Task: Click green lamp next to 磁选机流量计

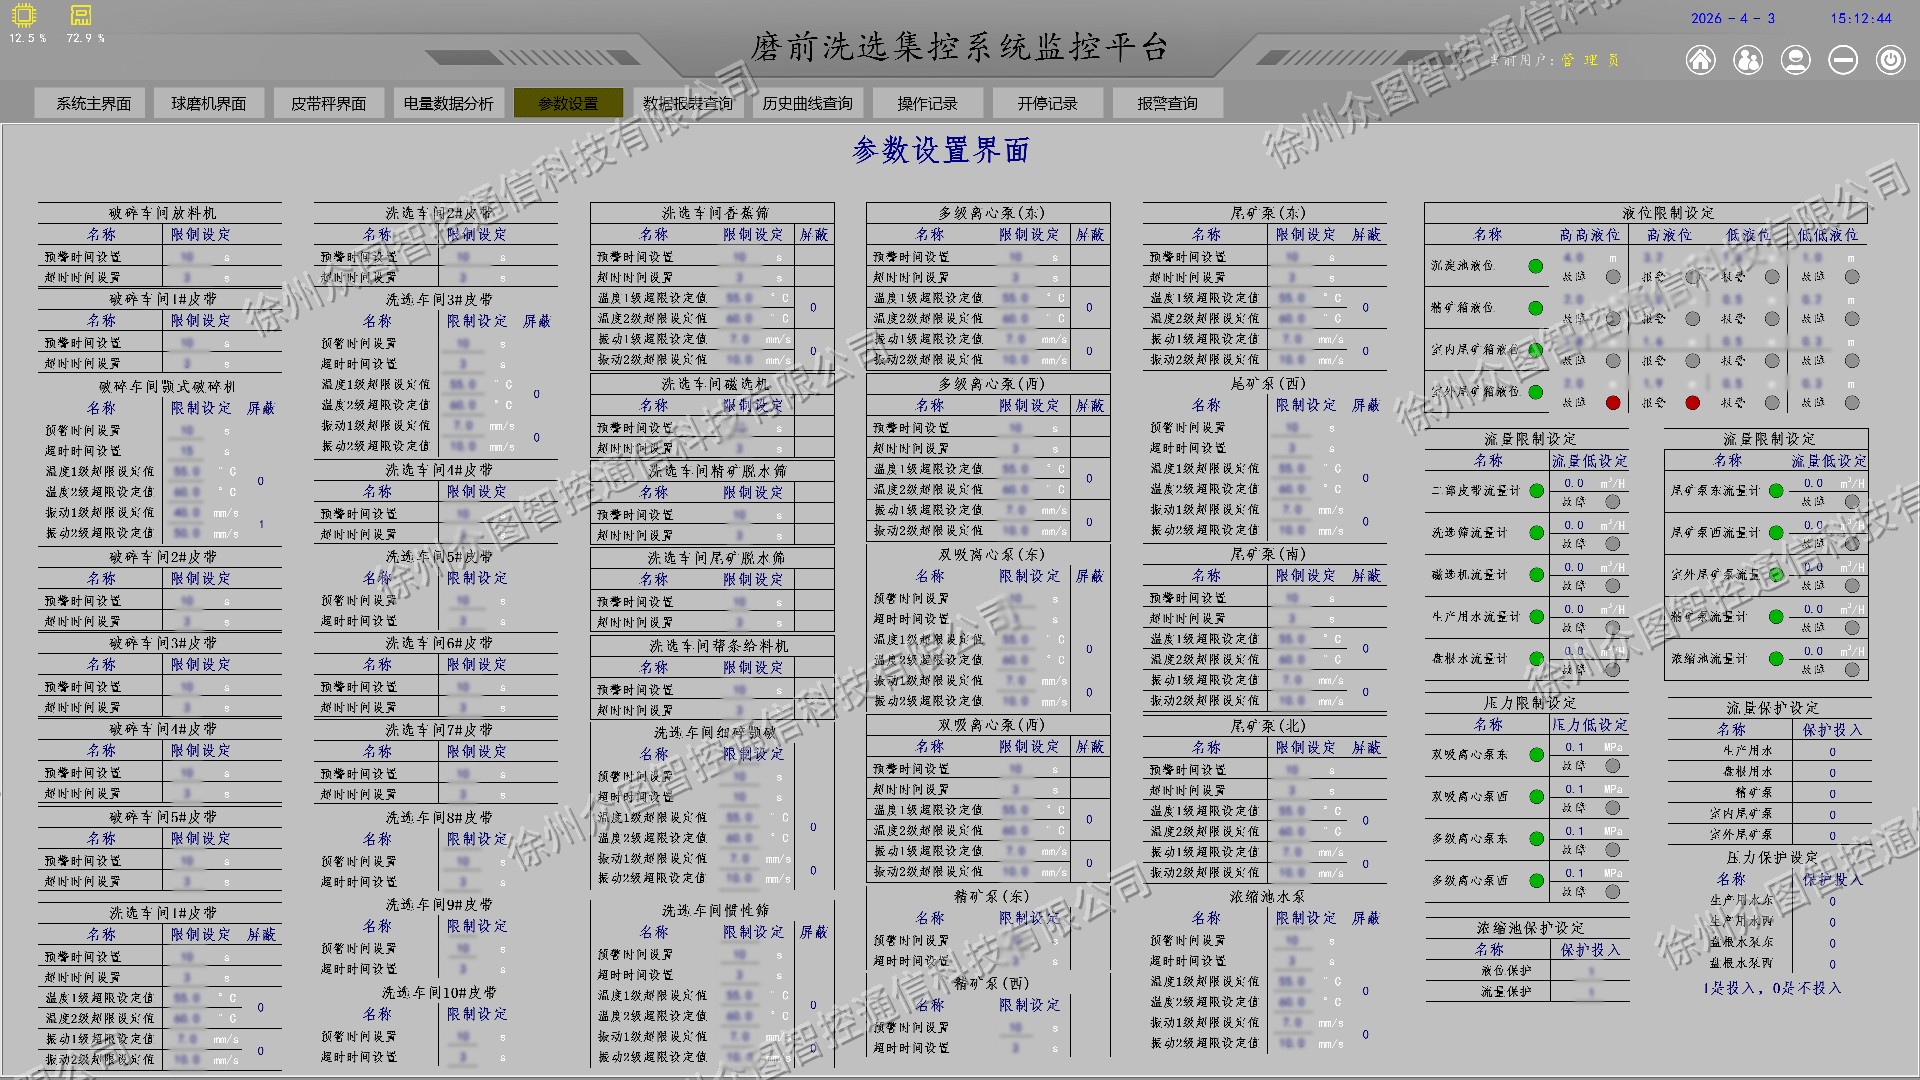Action: [x=1536, y=575]
